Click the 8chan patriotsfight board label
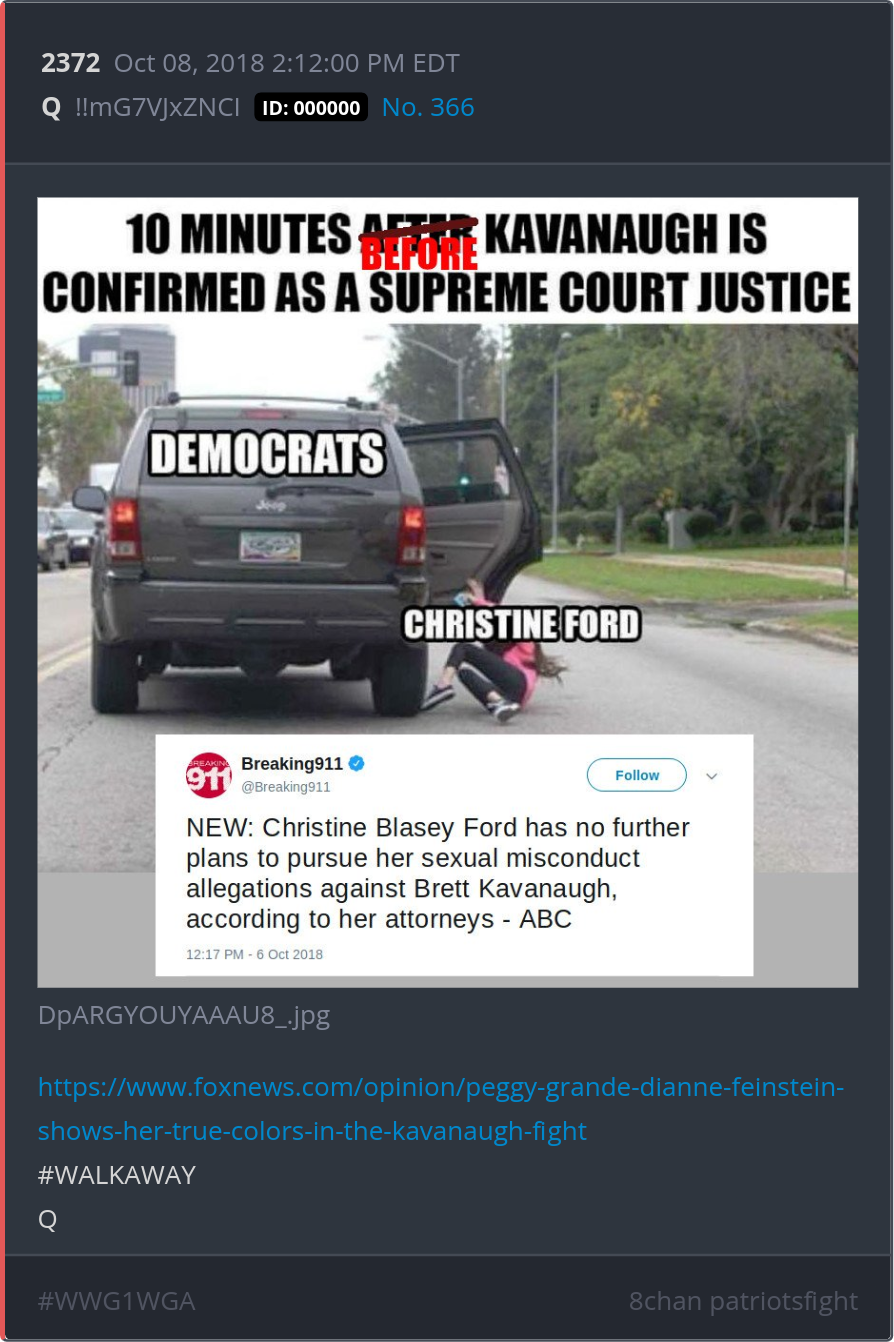The image size is (894, 1342). [743, 1301]
